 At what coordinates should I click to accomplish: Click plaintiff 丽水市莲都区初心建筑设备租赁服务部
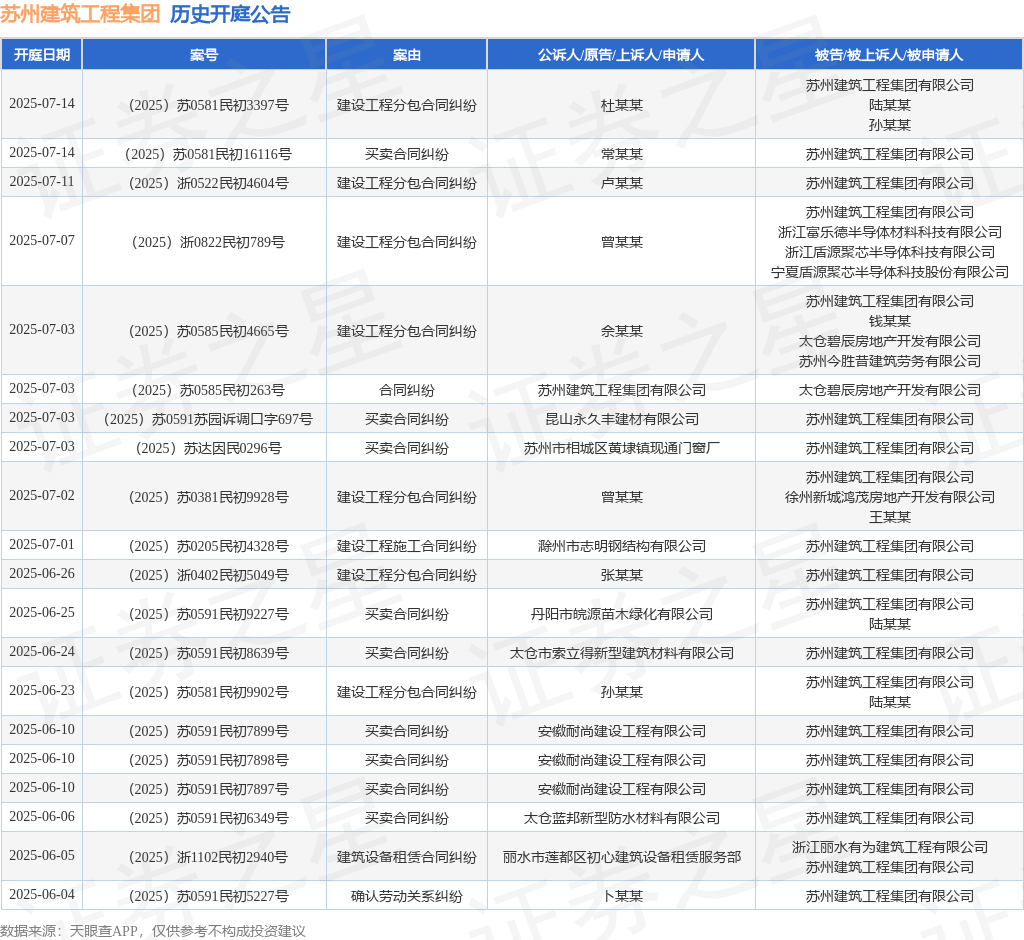click(x=622, y=857)
